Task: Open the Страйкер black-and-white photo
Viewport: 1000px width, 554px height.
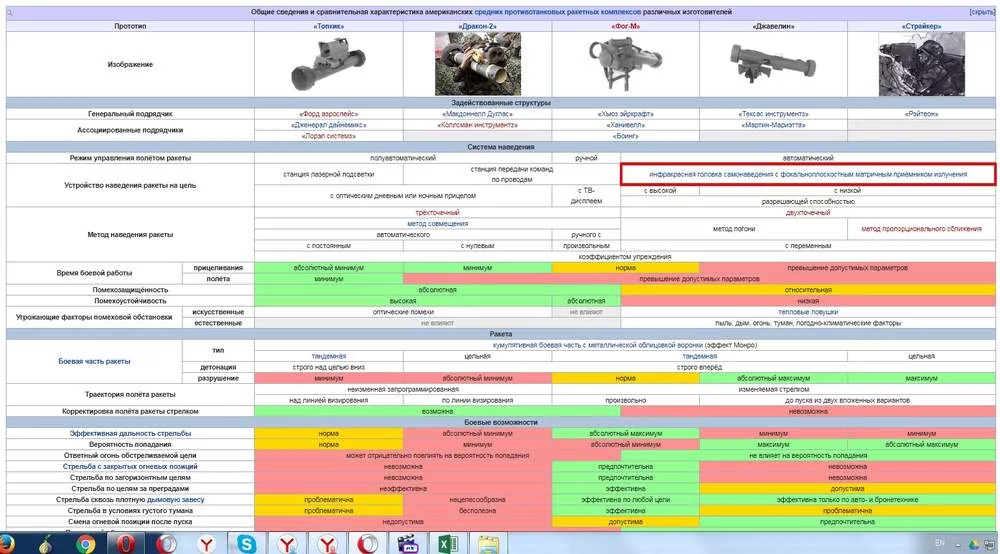Action: coord(922,64)
